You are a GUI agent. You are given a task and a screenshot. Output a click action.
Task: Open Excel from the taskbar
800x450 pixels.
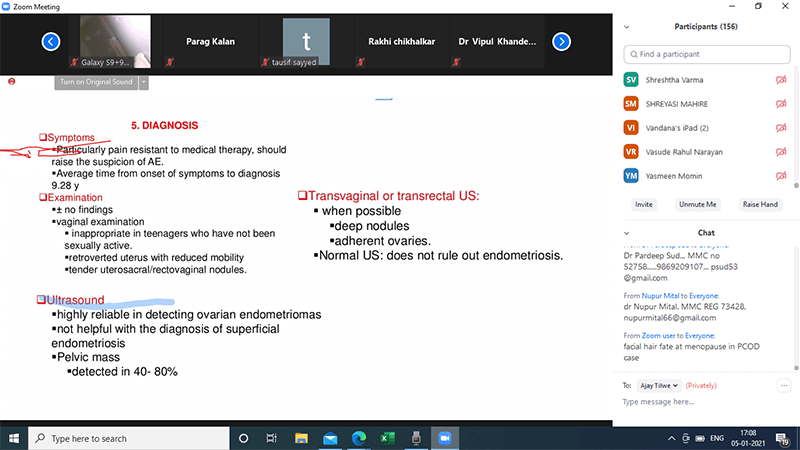[x=387, y=438]
